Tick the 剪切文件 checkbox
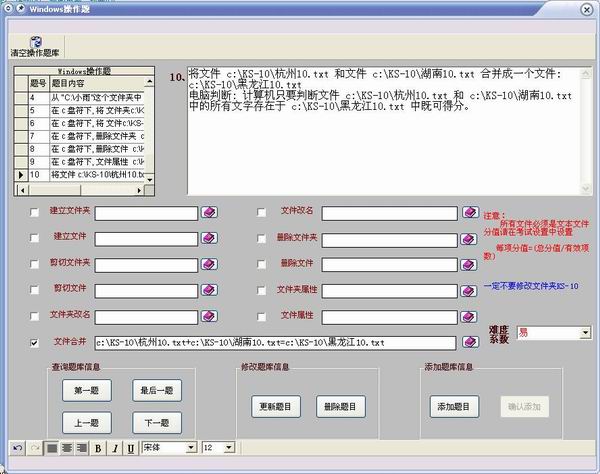Viewport: 600px width, 474px height. pos(34,290)
